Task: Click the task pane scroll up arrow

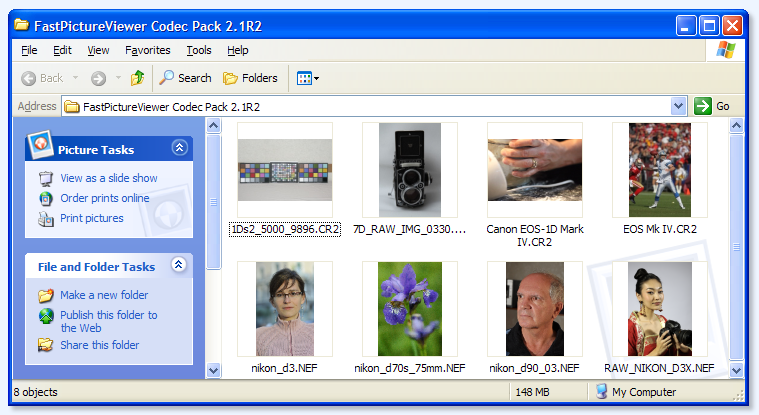Action: click(213, 126)
